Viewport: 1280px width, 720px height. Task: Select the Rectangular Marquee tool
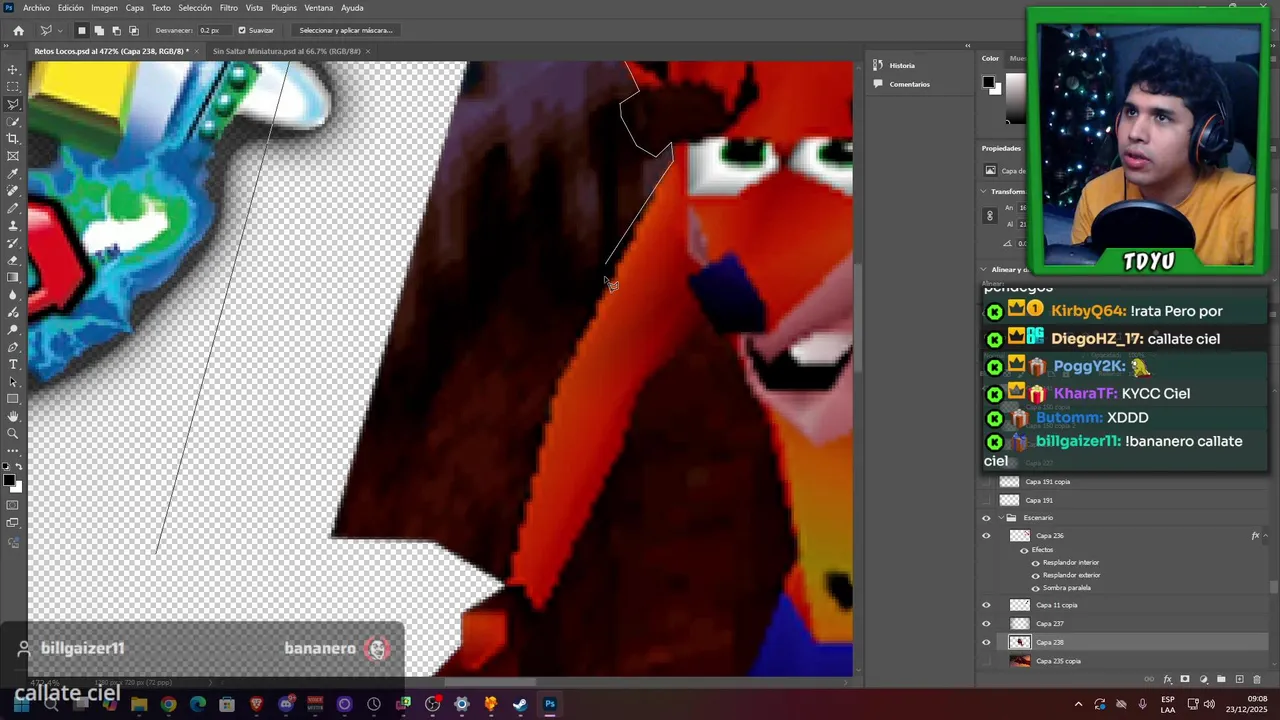[13, 87]
